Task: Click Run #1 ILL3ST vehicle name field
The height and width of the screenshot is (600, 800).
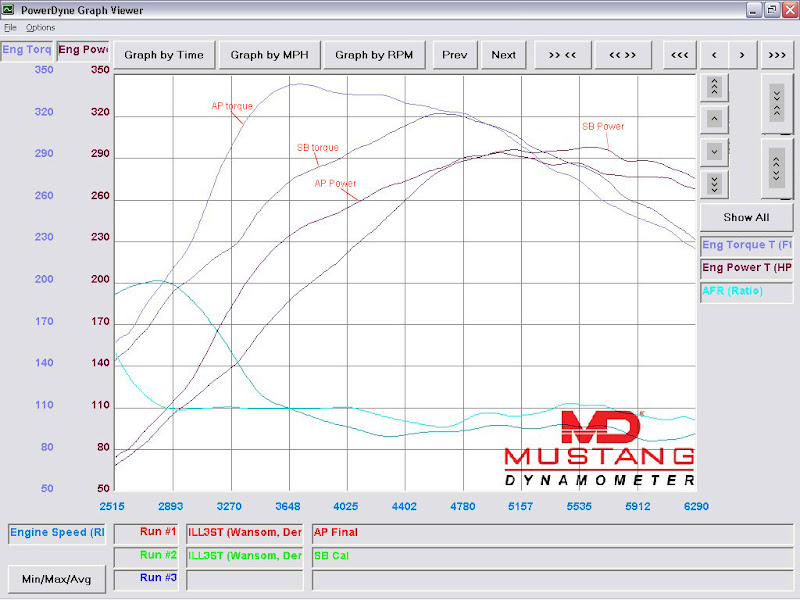Action: pos(245,533)
